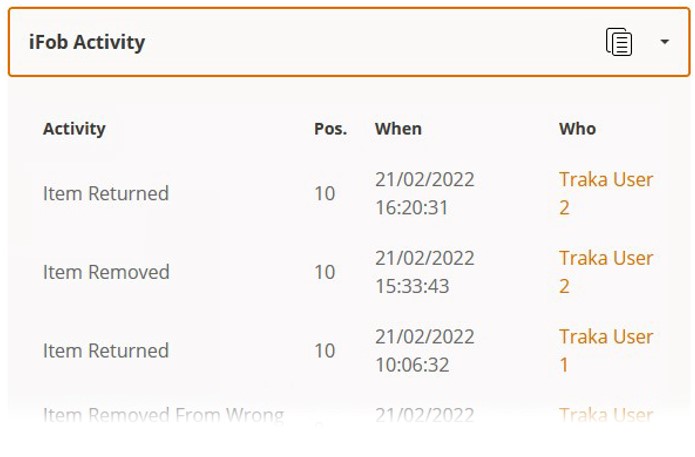The height and width of the screenshot is (457, 695).
Task: Click the Who column header
Action: [577, 128]
